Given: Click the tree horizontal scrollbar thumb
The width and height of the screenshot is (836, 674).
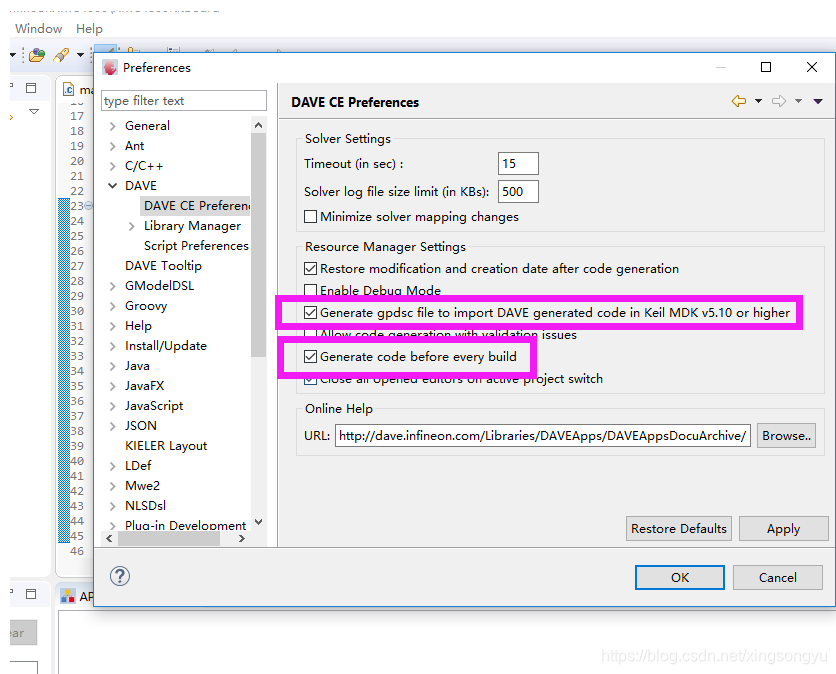Looking at the screenshot, I should point(169,539).
